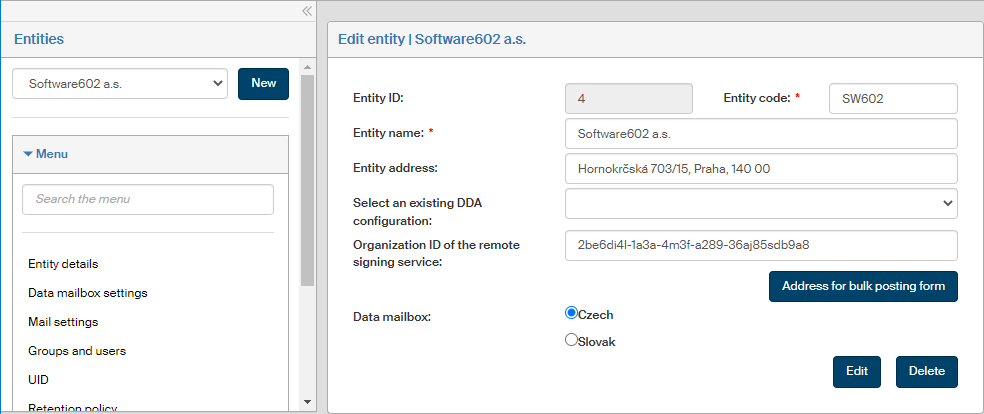Collapse the left sidebar with double-chevron icon
Screen dimensions: 984x414
point(307,11)
